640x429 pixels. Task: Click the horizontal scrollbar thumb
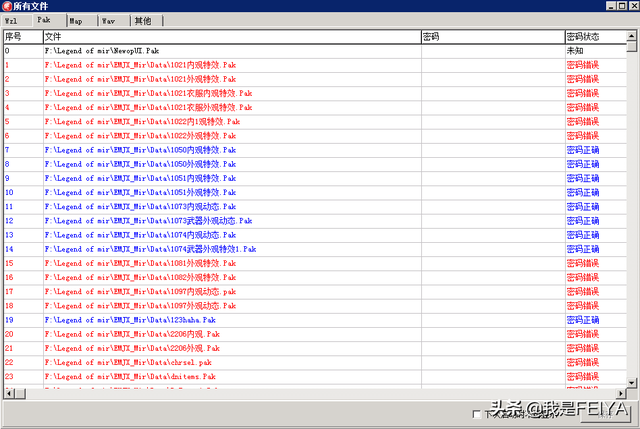point(20,393)
